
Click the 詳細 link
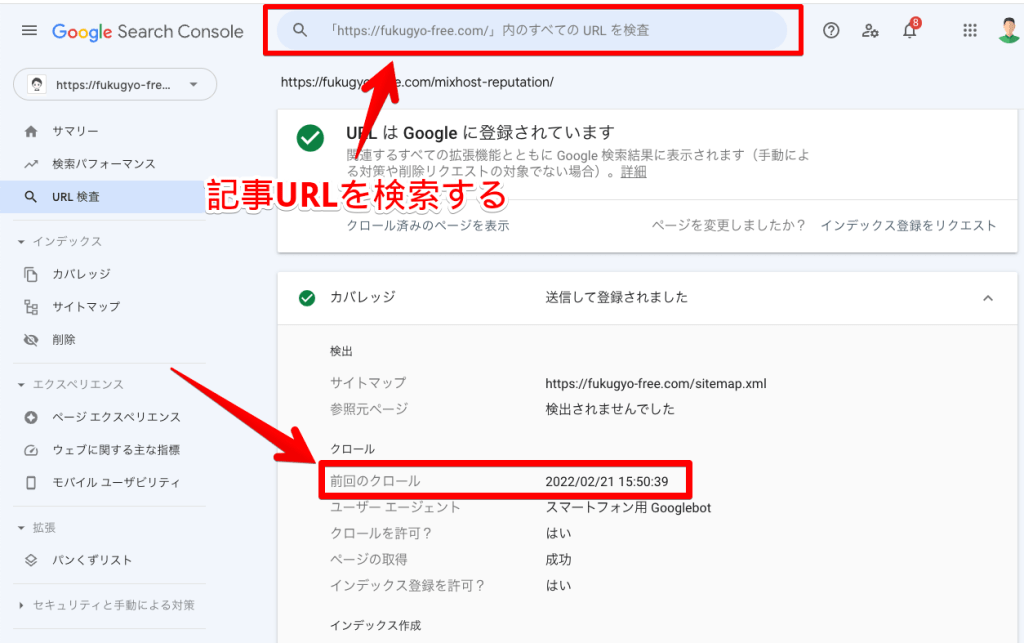pyautogui.click(x=633, y=172)
